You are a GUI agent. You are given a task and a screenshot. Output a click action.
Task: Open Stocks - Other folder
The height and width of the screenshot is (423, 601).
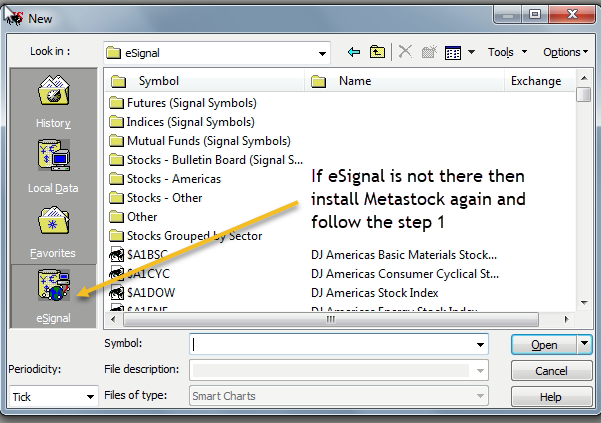pos(155,198)
